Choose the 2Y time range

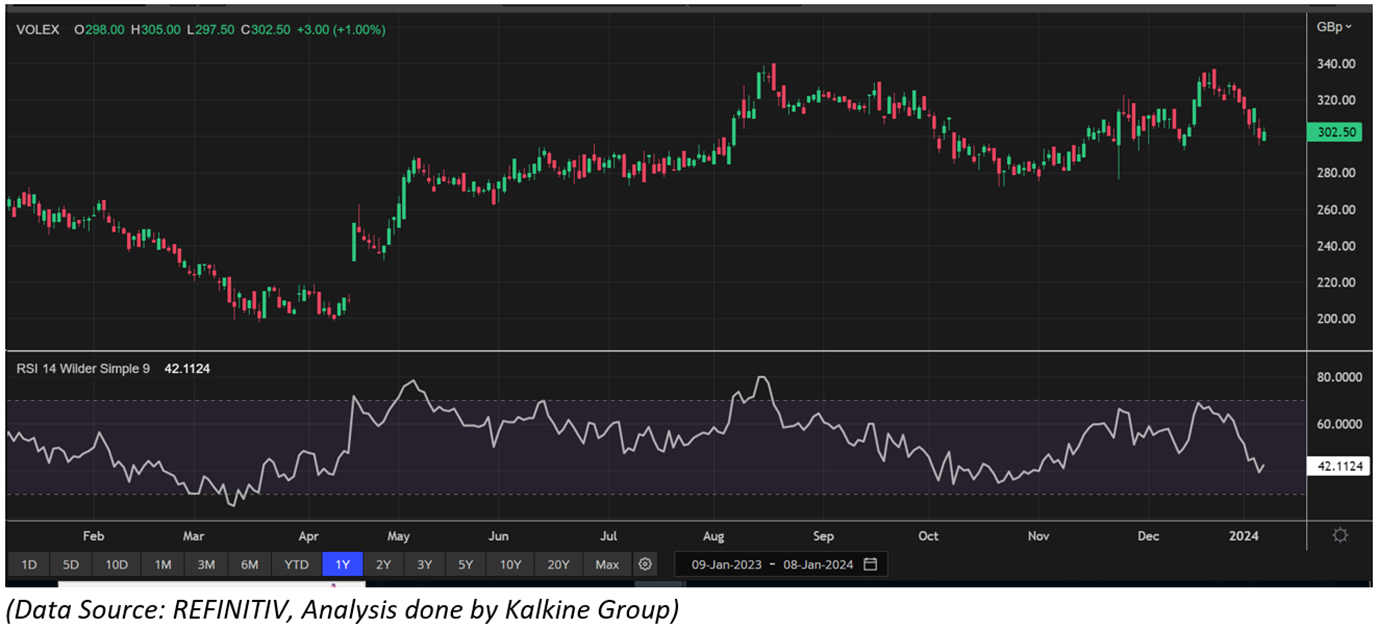tap(383, 564)
